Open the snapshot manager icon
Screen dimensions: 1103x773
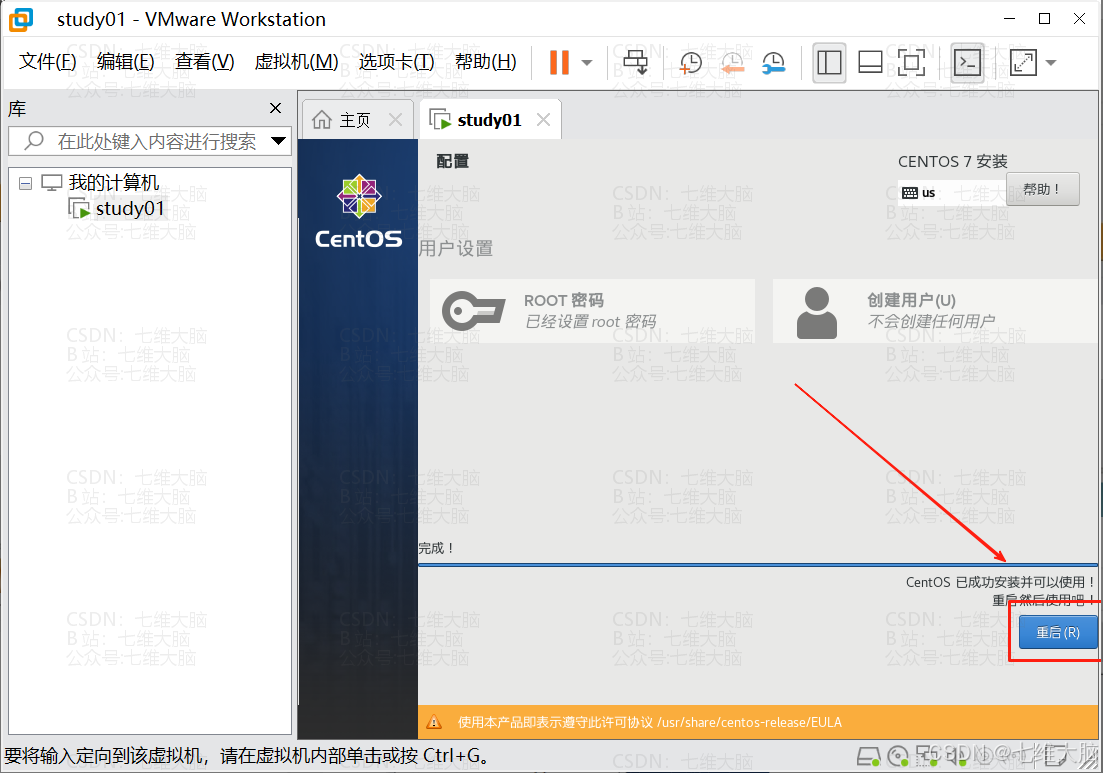point(773,63)
